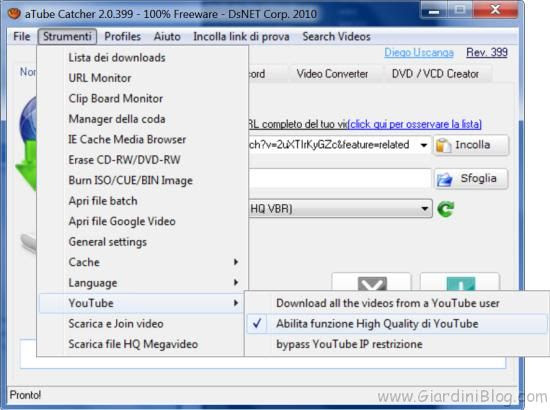Select Lista dei downloads

click(141, 58)
